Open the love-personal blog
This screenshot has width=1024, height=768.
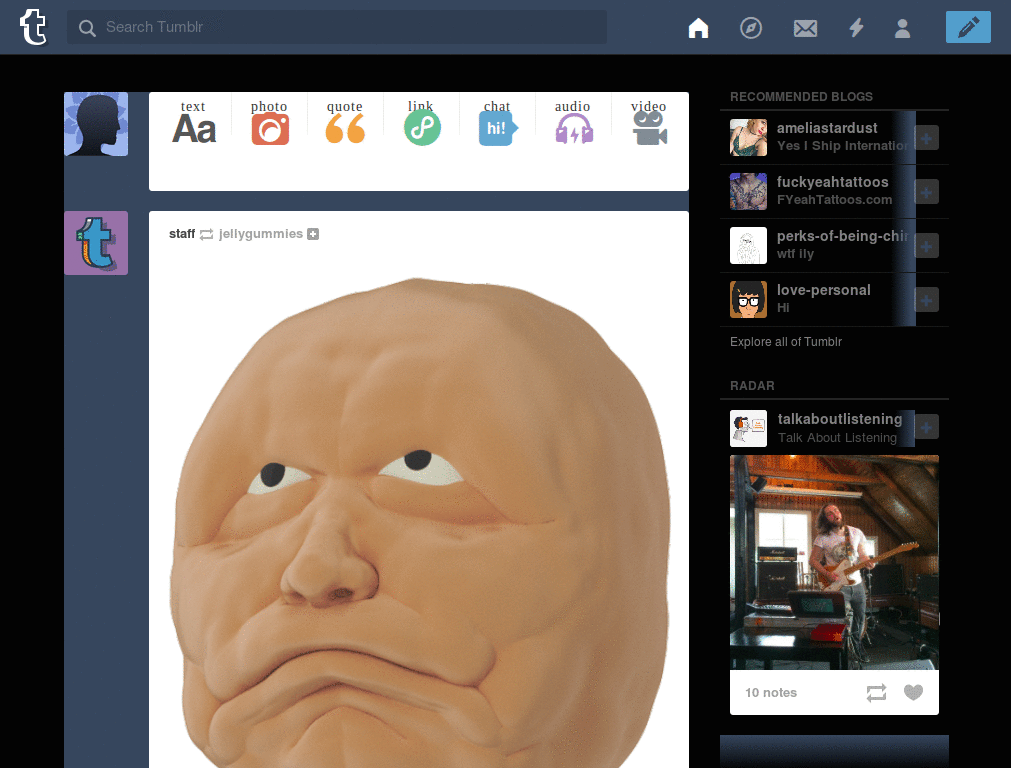point(824,290)
